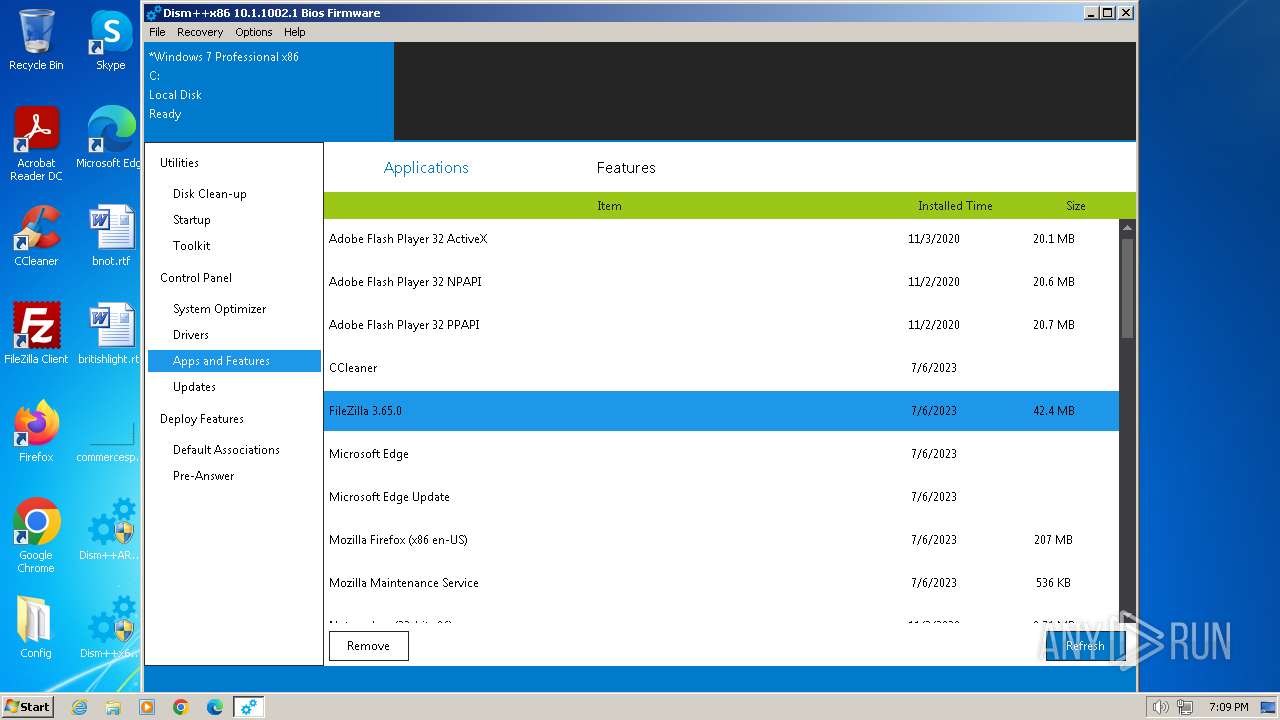Screen dimensions: 1280x720
Task: Click the Windows Start button
Action: coord(28,706)
